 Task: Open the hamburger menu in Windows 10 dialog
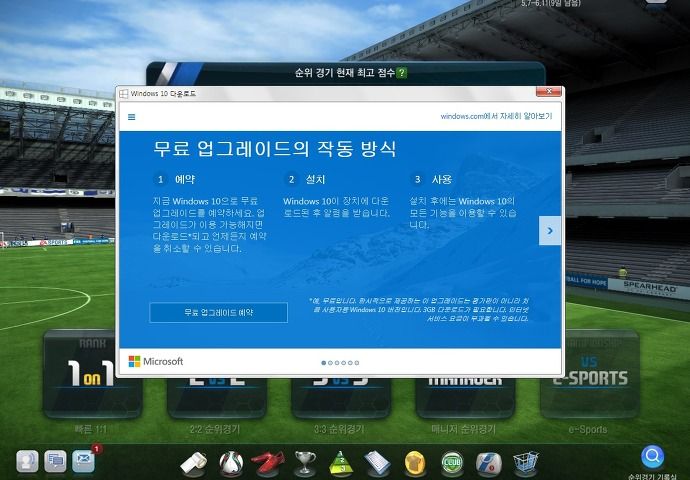coord(131,117)
